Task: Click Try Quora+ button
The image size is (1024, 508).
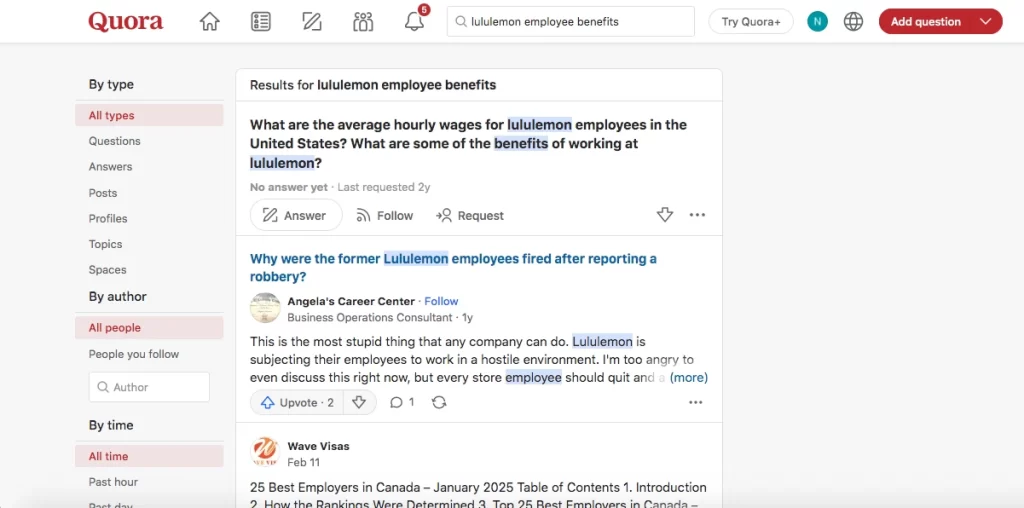Action: pyautogui.click(x=751, y=22)
